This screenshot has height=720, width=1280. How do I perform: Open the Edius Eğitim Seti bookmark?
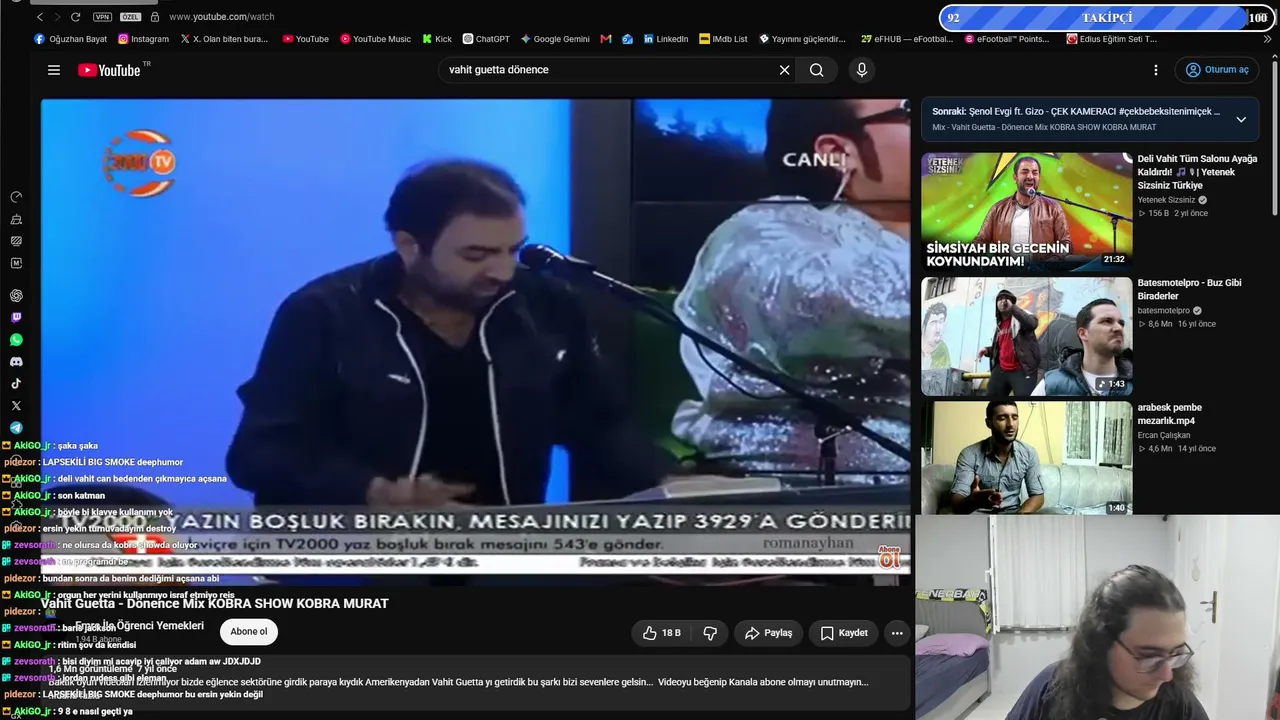[1112, 39]
